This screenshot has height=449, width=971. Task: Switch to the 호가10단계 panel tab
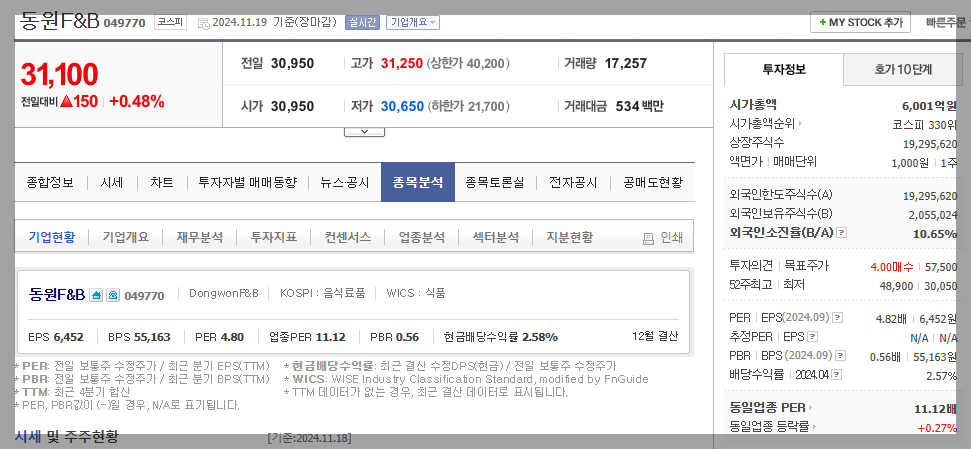pos(903,69)
